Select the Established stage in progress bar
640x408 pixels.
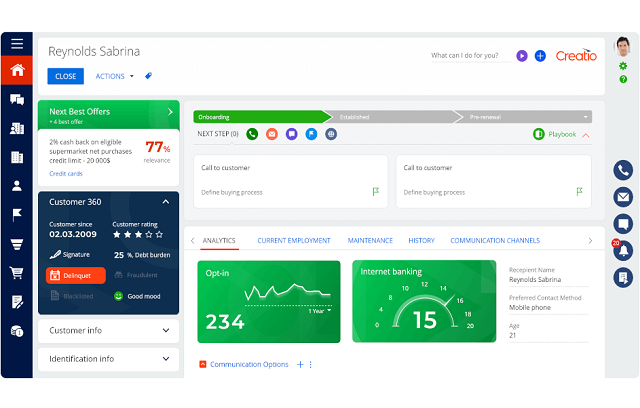click(x=390, y=117)
